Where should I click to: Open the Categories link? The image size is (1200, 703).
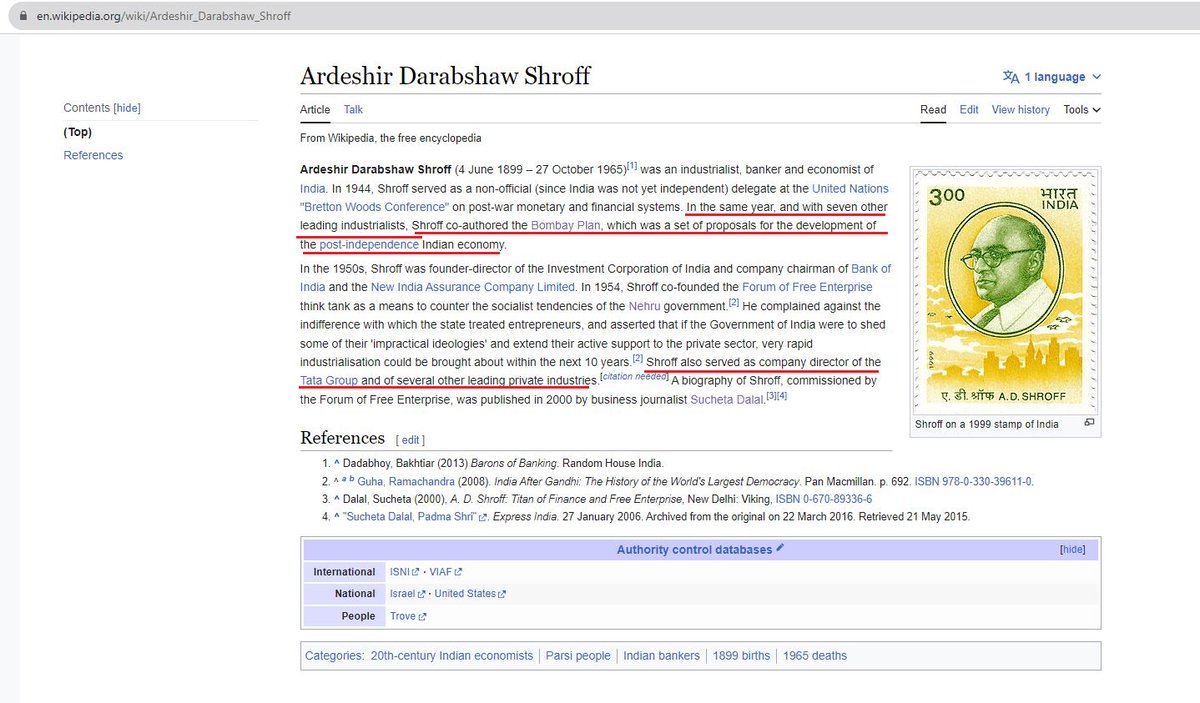click(334, 656)
